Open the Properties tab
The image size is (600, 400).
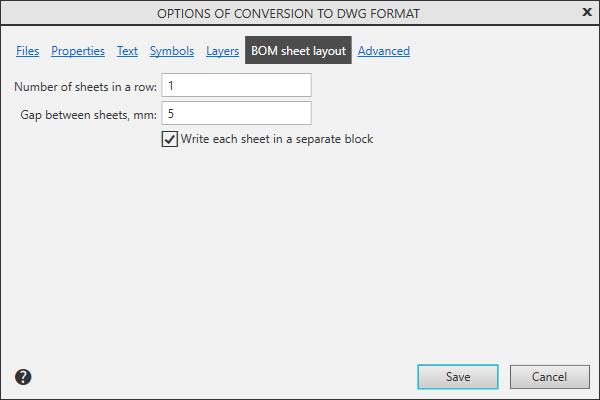tap(78, 51)
